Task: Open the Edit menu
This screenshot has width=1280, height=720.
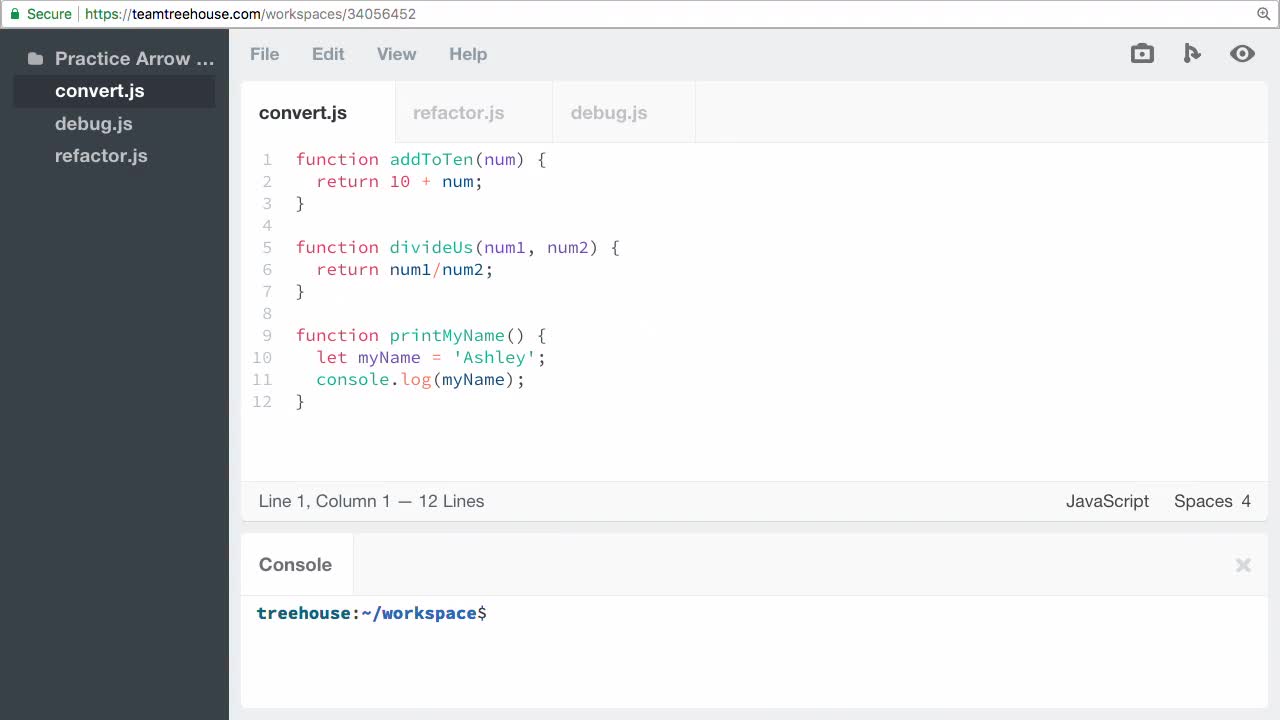Action: pyautogui.click(x=328, y=54)
